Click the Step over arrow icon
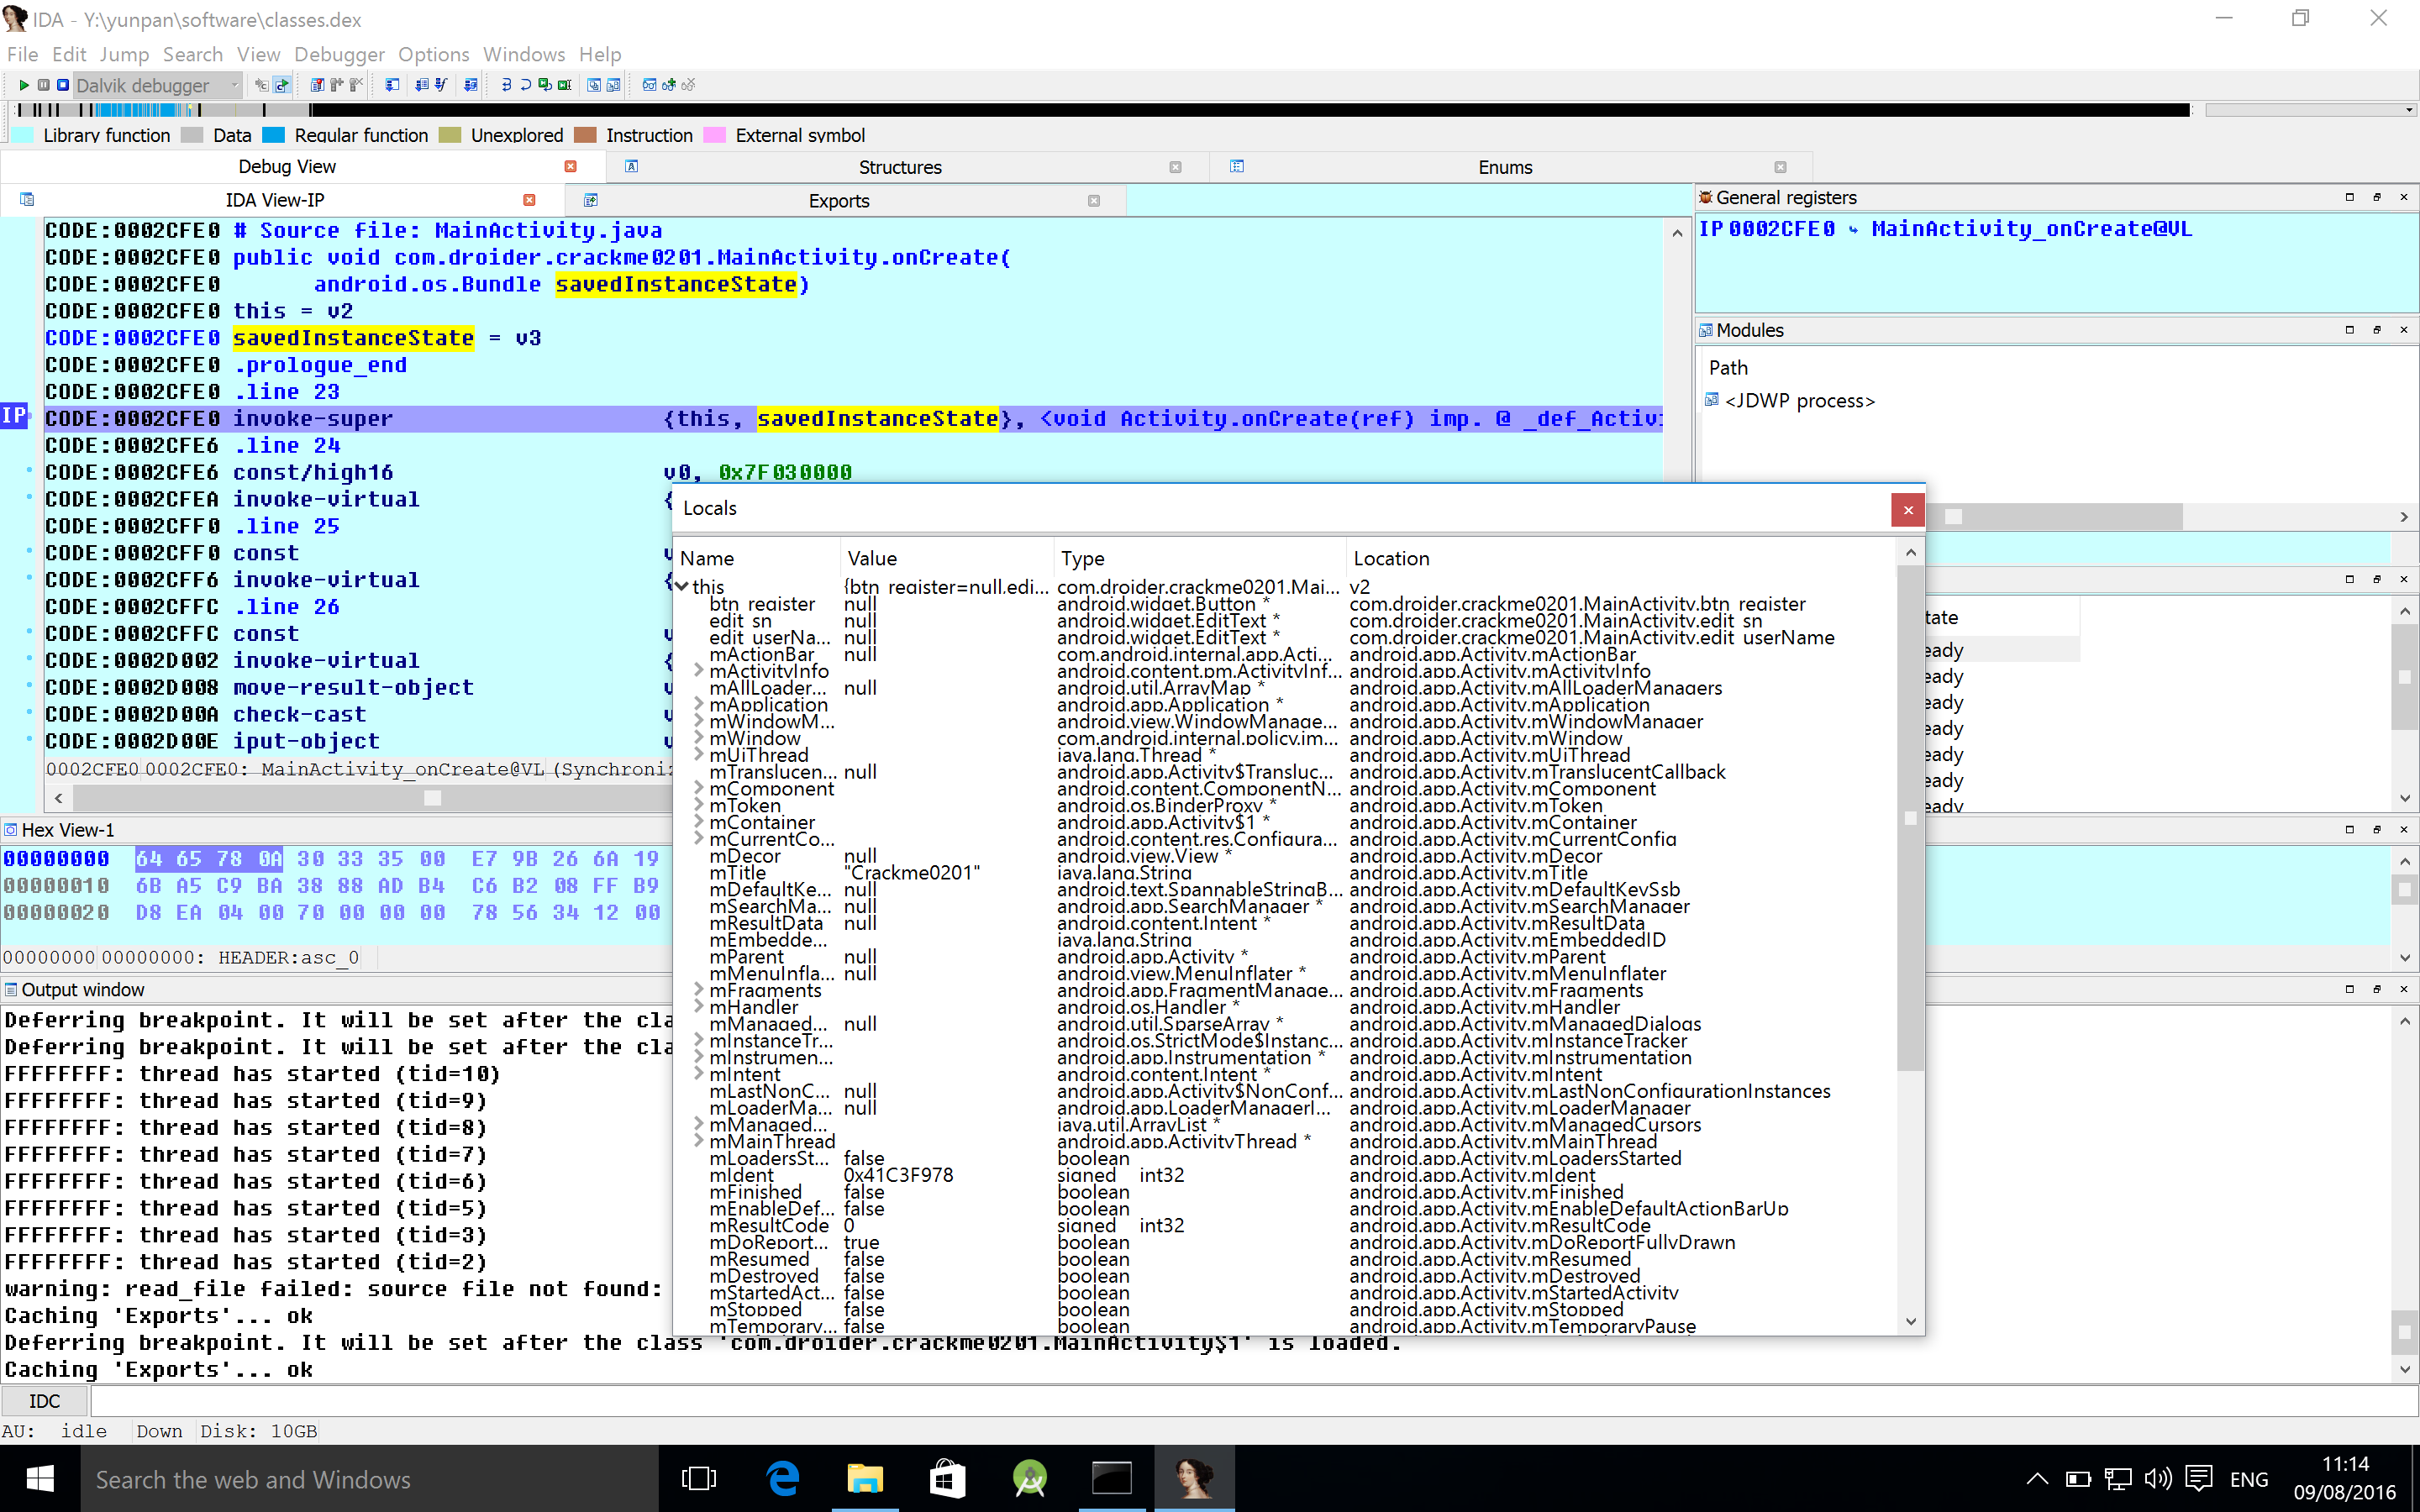Screen dimensions: 2420x1512 point(526,85)
